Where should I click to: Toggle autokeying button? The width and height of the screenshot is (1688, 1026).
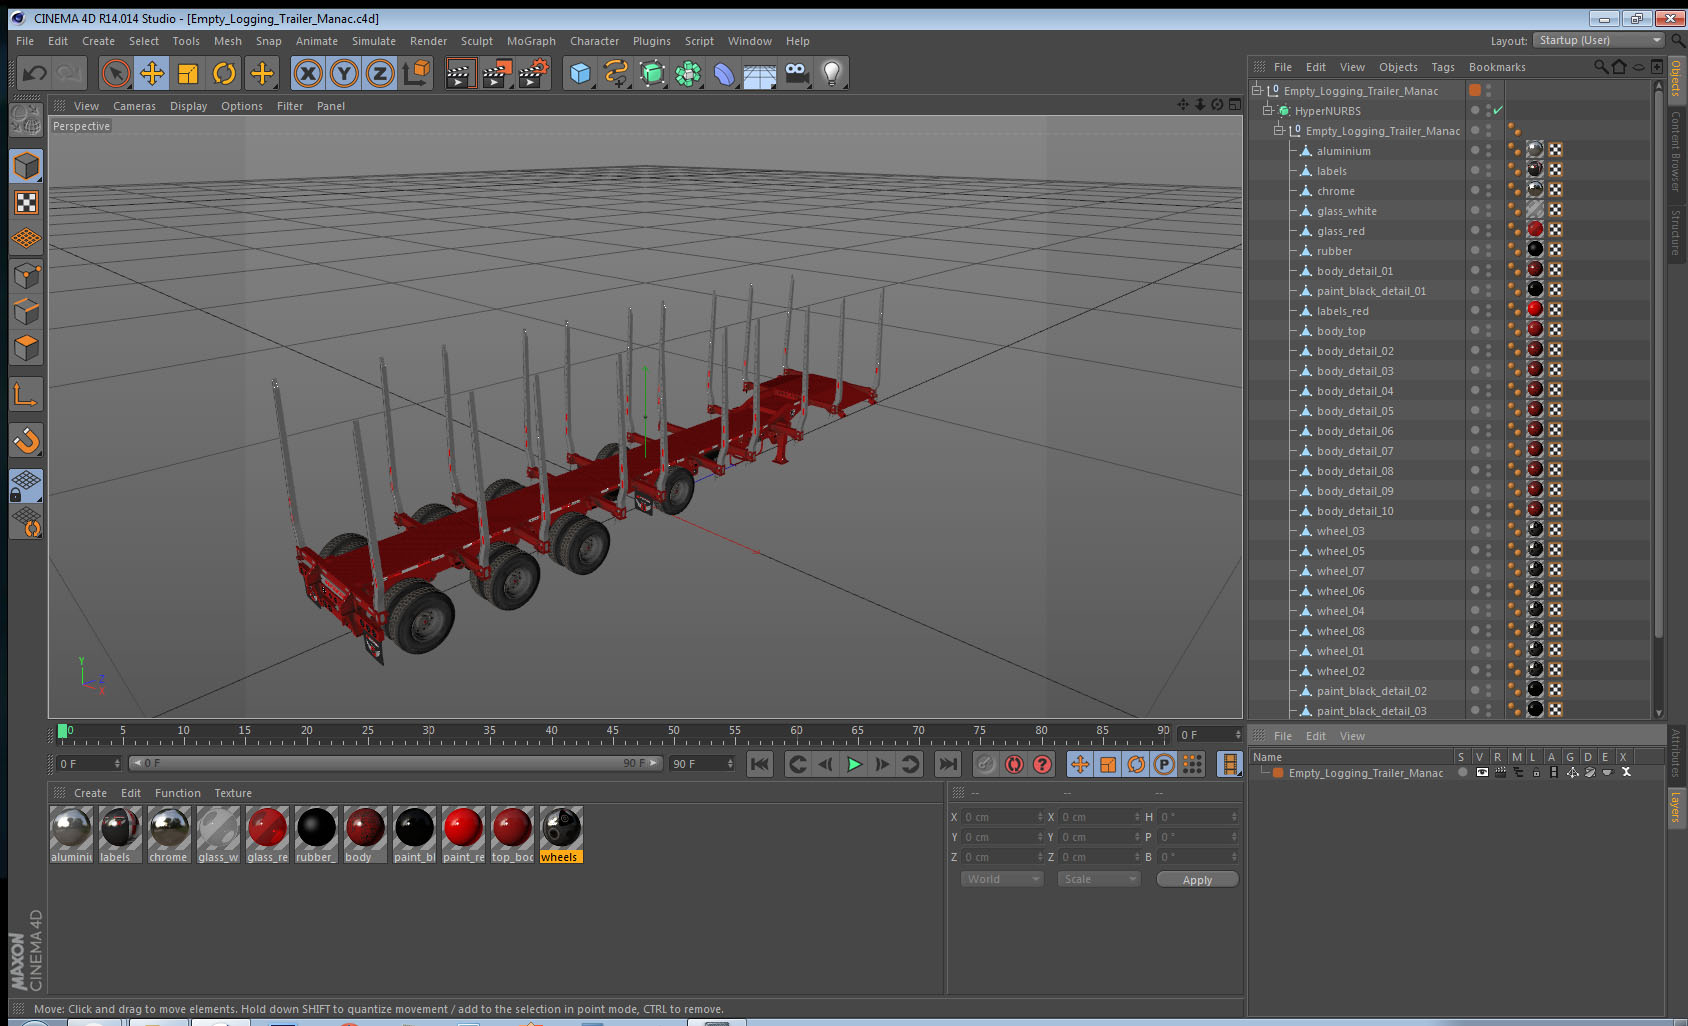[x=1014, y=764]
